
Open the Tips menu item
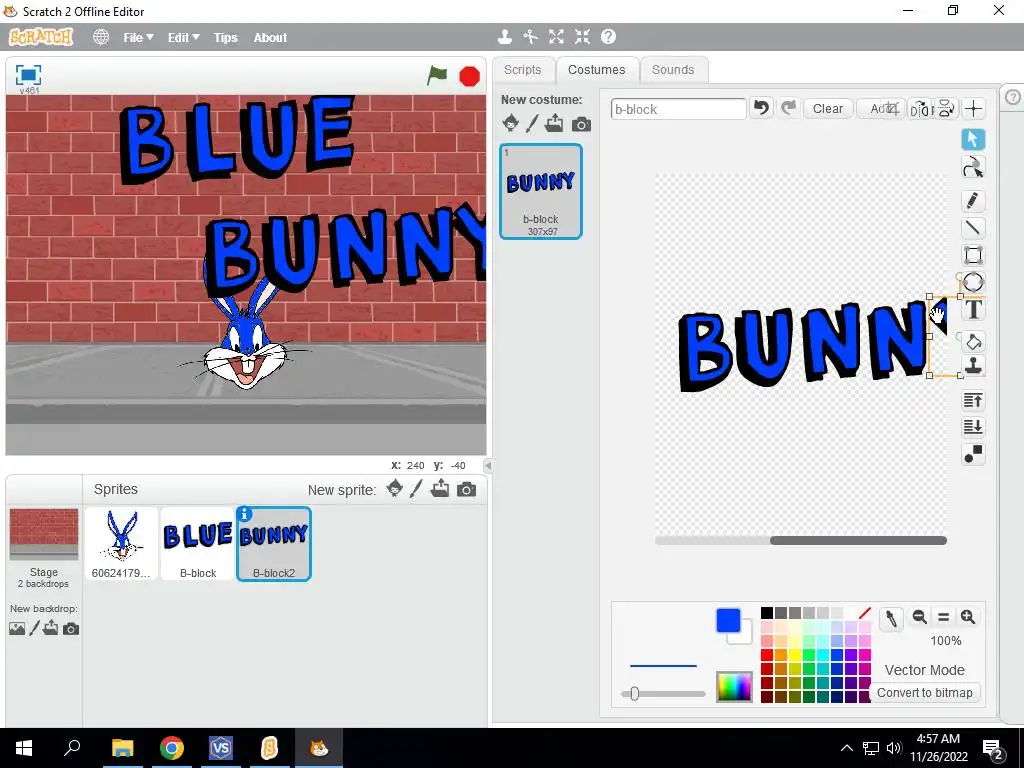tap(225, 37)
